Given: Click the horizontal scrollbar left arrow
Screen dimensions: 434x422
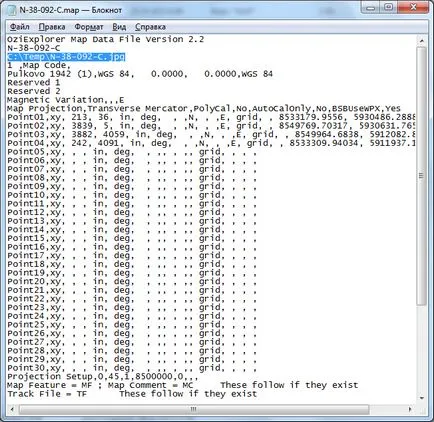Looking at the screenshot, I should (12, 409).
